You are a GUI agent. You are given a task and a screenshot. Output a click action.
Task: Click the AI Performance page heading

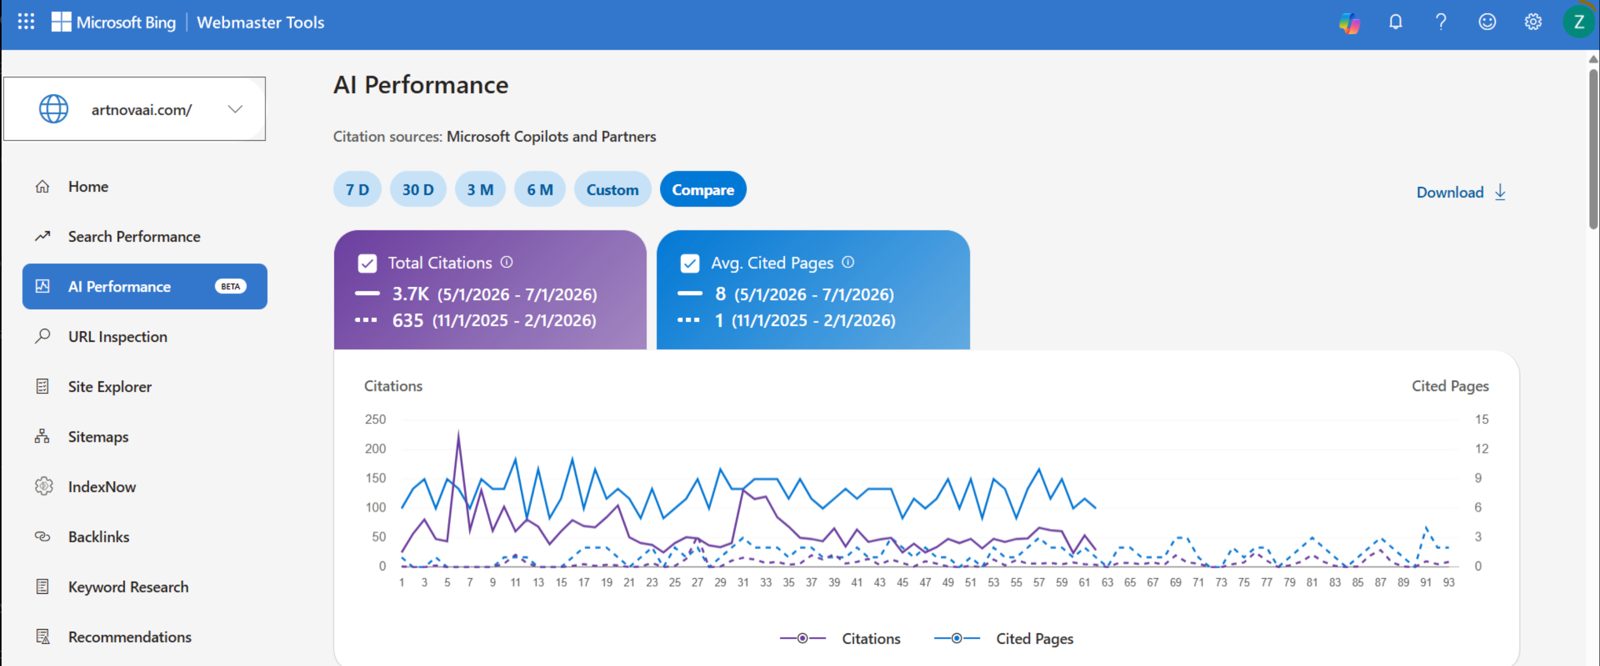coord(421,85)
